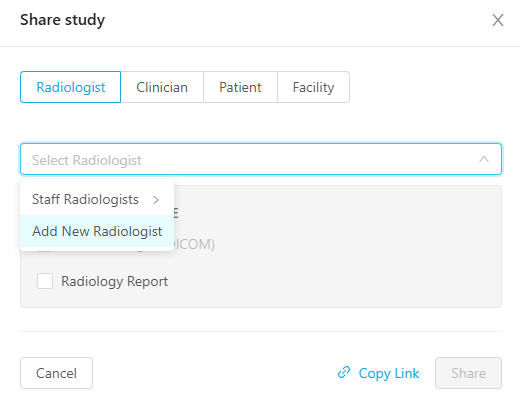Click the partially hidden DICOM option label

[x=194, y=244]
